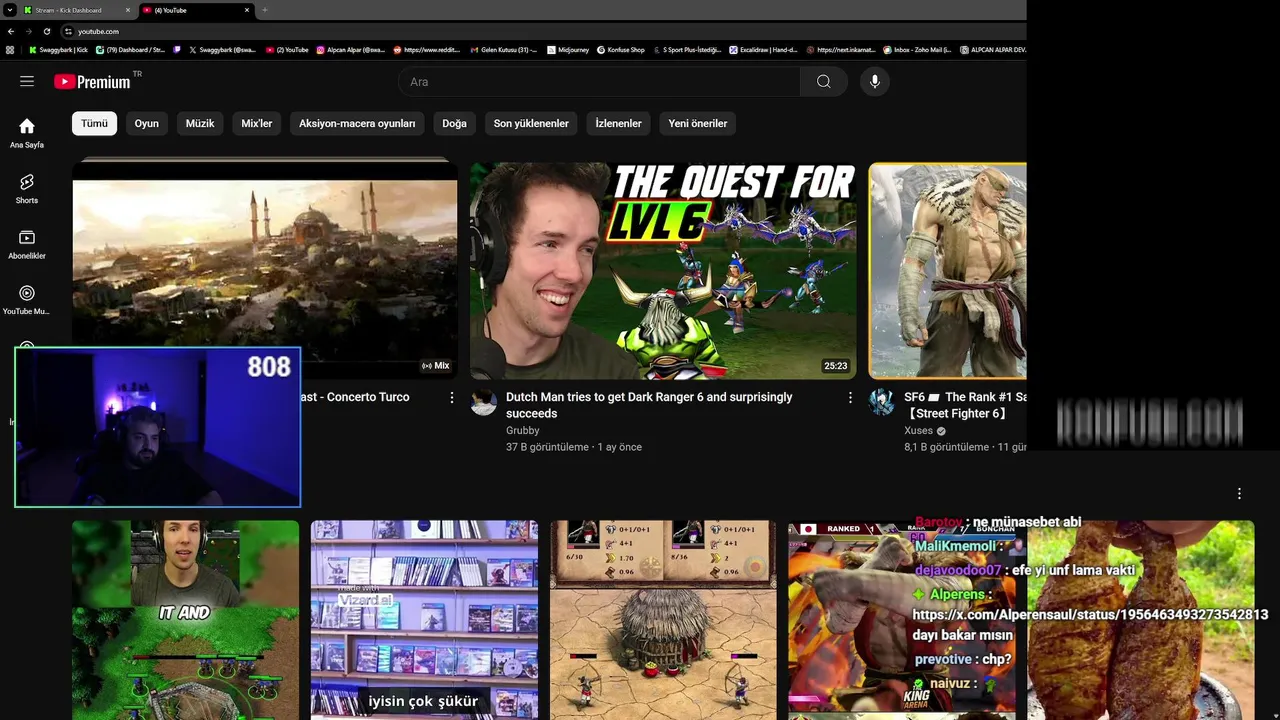The width and height of the screenshot is (1280, 720).
Task: Select the Aksiyon-macera oyunları chip
Action: coord(357,123)
